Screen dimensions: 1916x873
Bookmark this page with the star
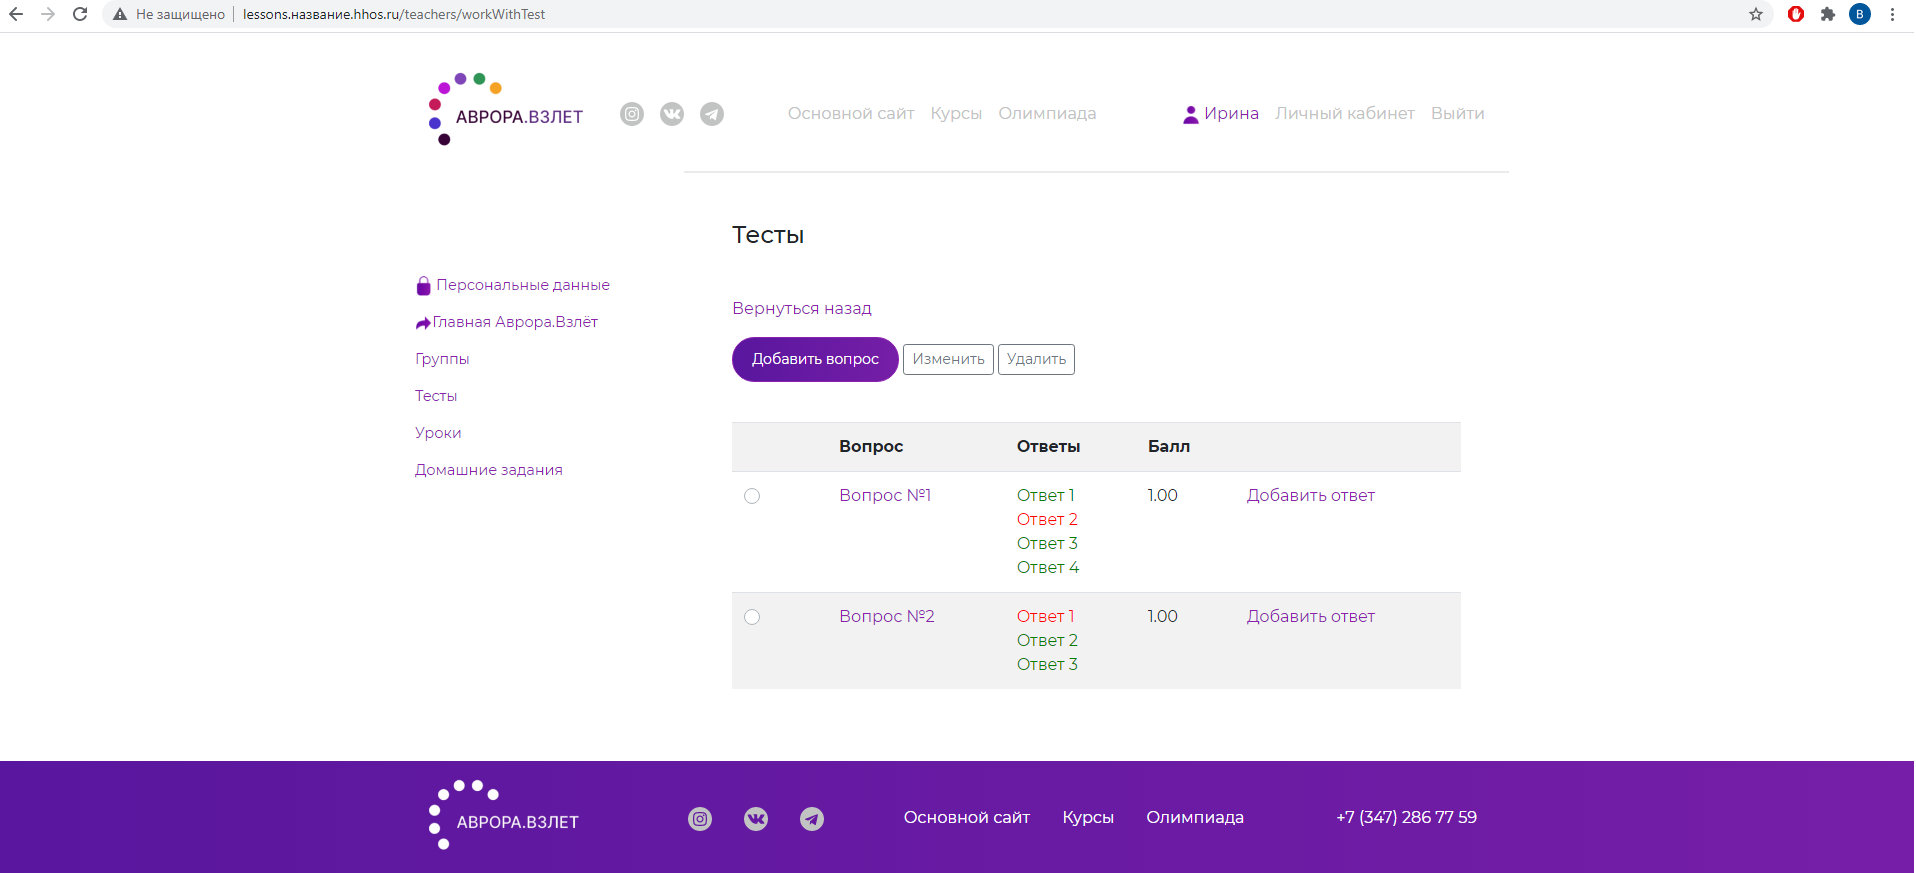tap(1756, 14)
